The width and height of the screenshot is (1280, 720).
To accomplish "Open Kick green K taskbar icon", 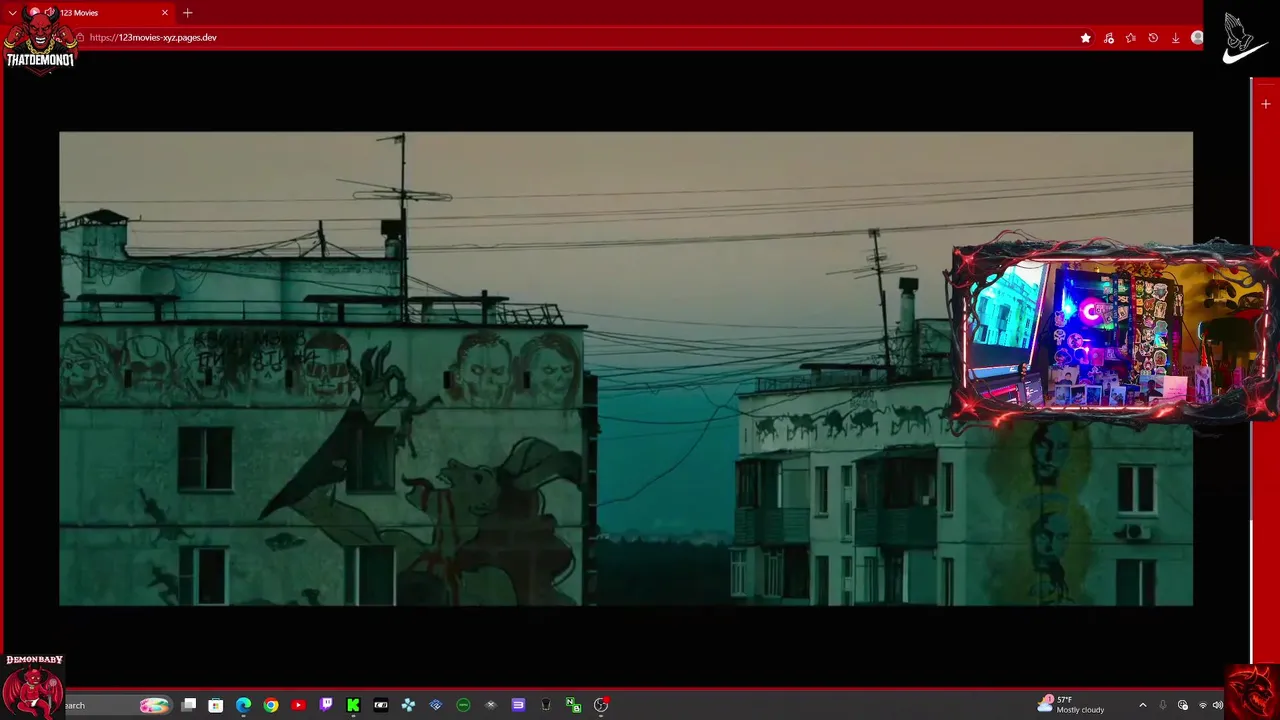I will click(x=353, y=705).
